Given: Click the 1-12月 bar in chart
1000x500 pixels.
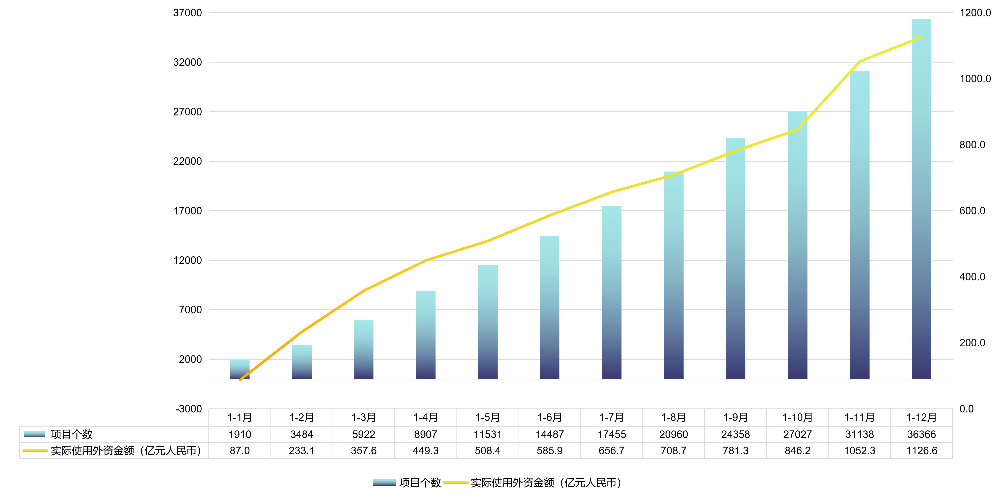Looking at the screenshot, I should pos(921,200).
